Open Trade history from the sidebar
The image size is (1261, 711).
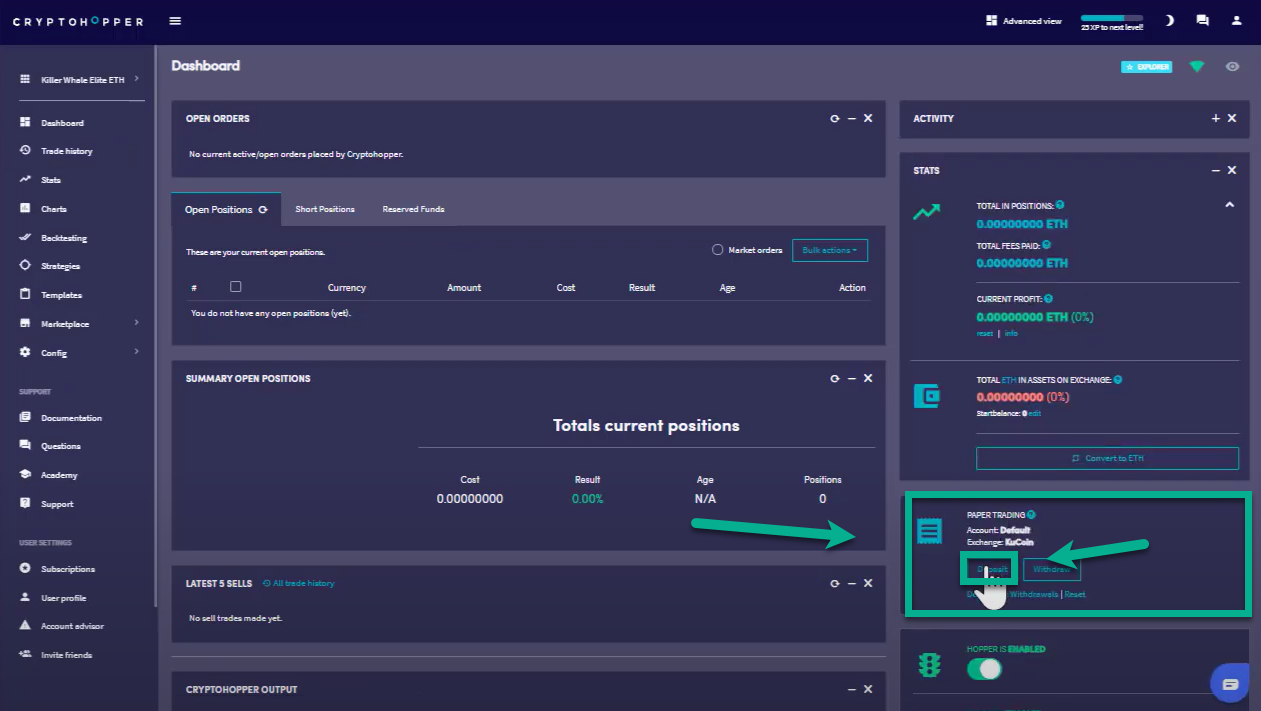tap(66, 151)
